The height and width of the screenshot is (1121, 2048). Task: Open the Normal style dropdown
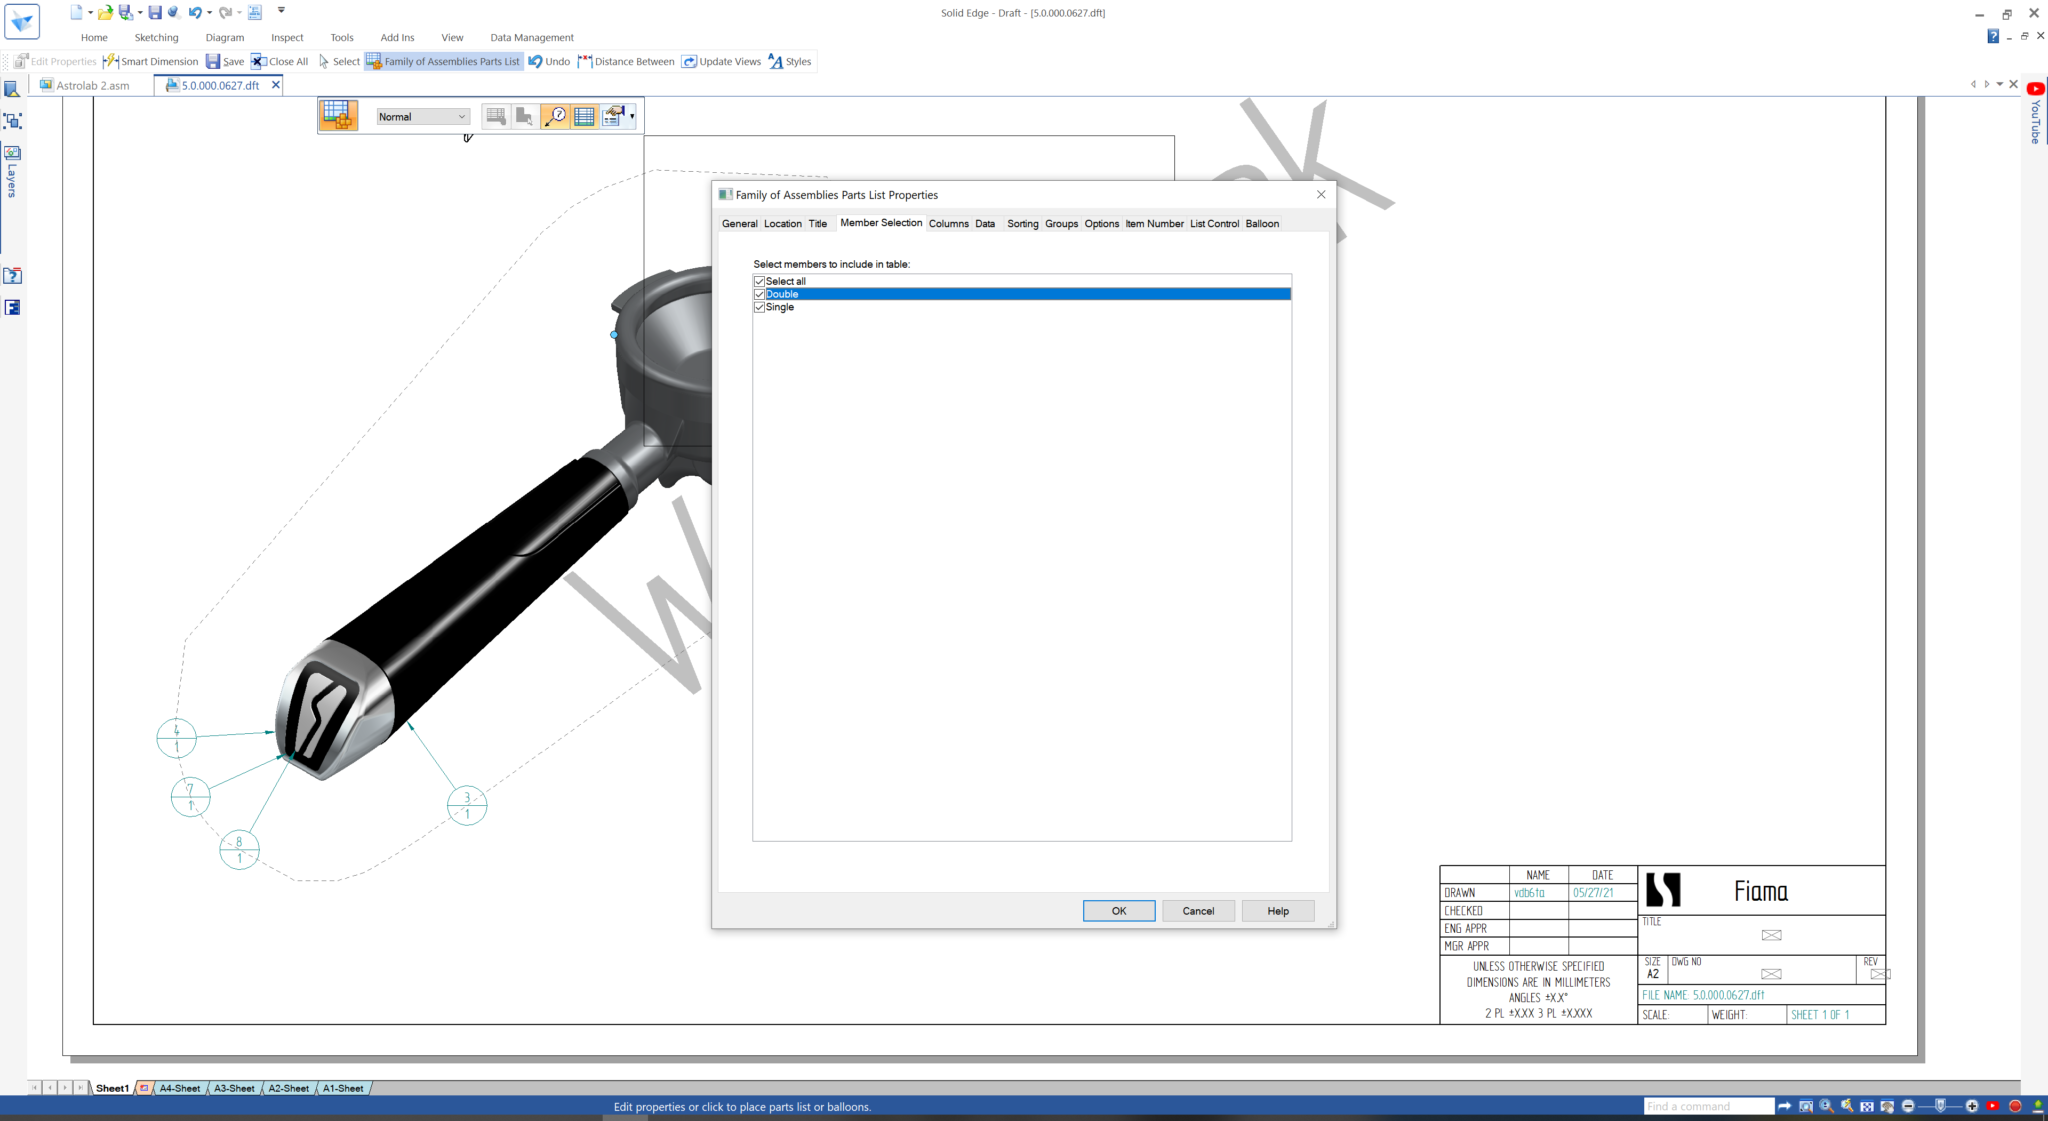point(422,116)
